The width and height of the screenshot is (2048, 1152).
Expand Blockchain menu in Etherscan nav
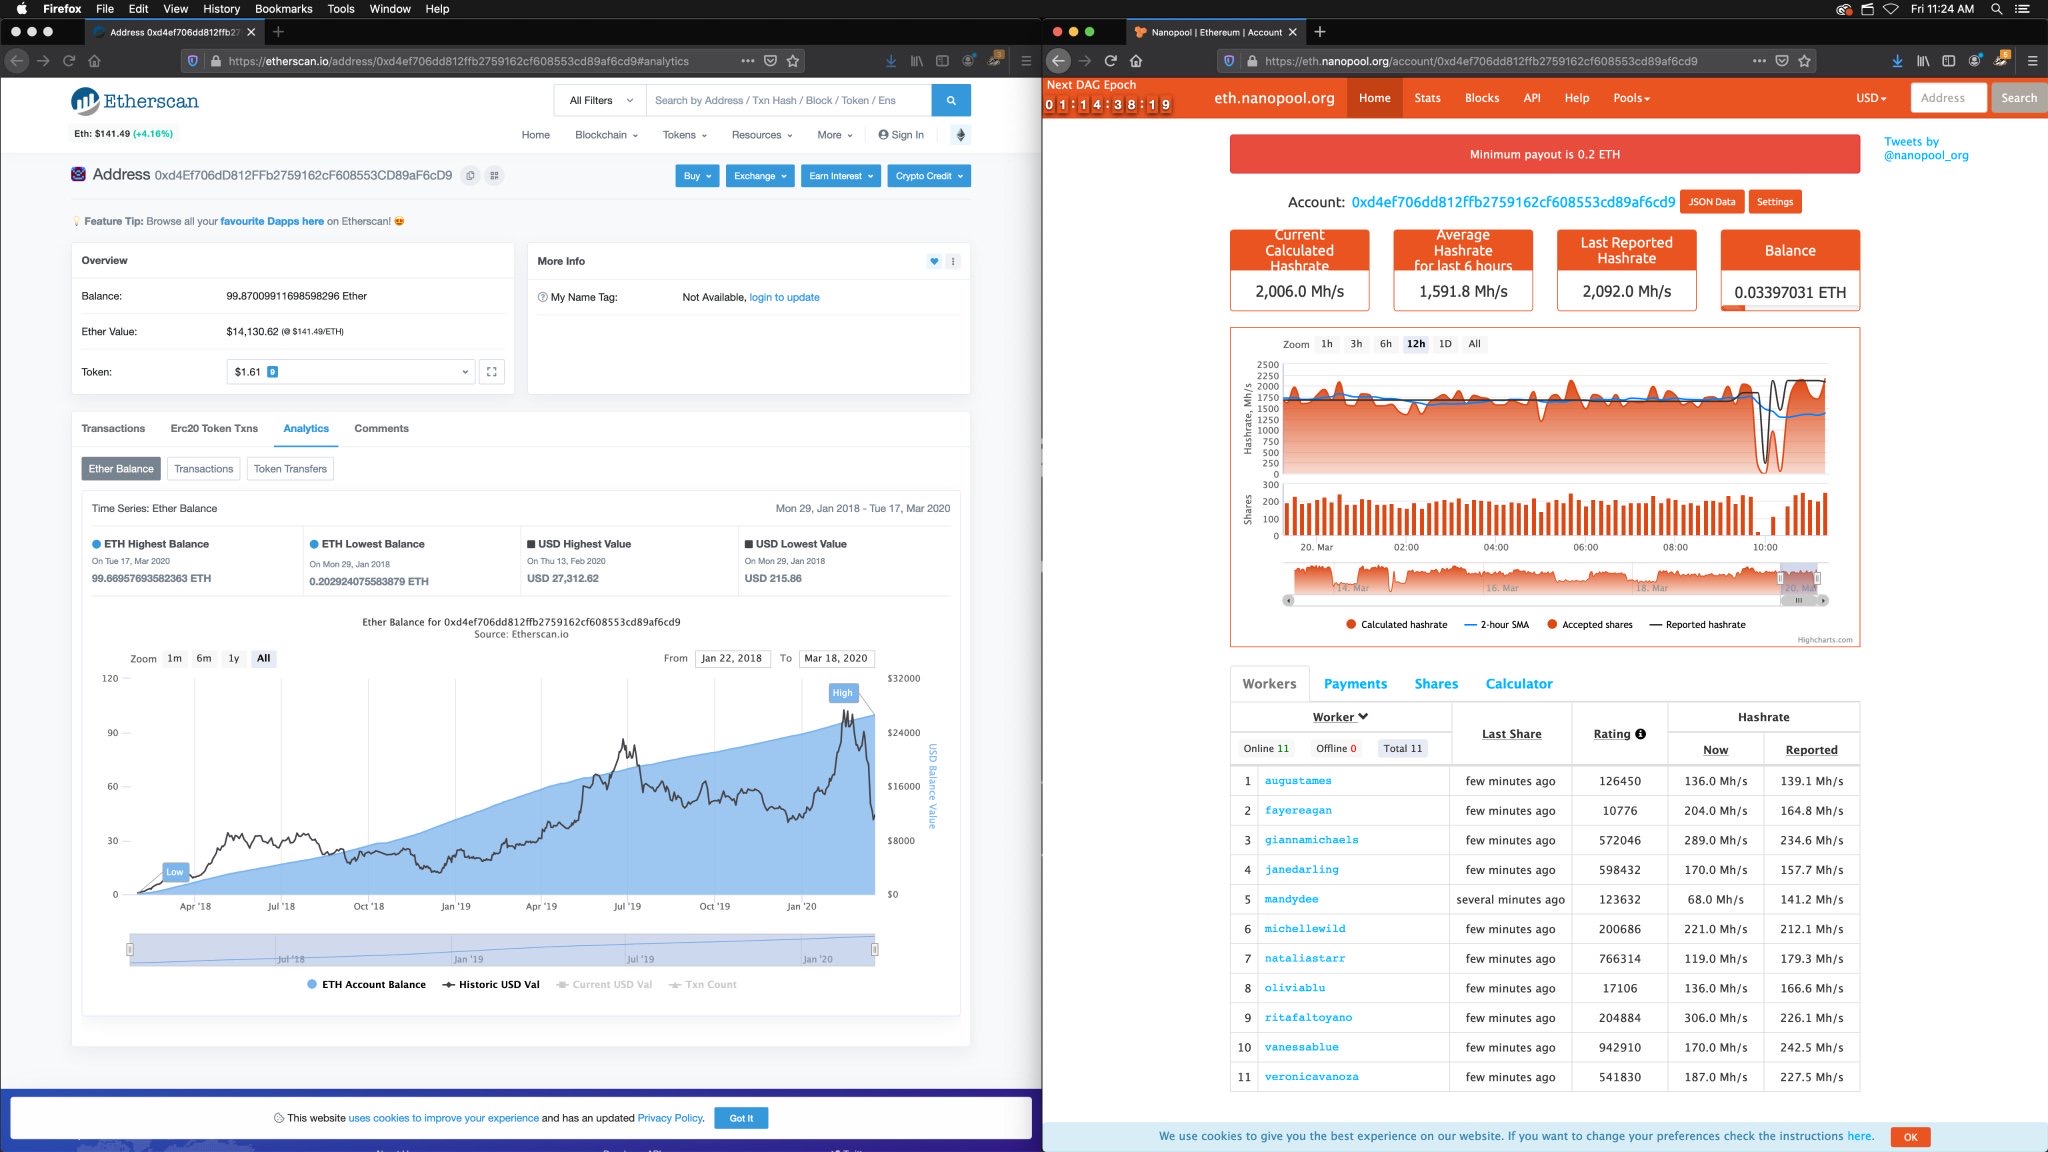coord(606,135)
